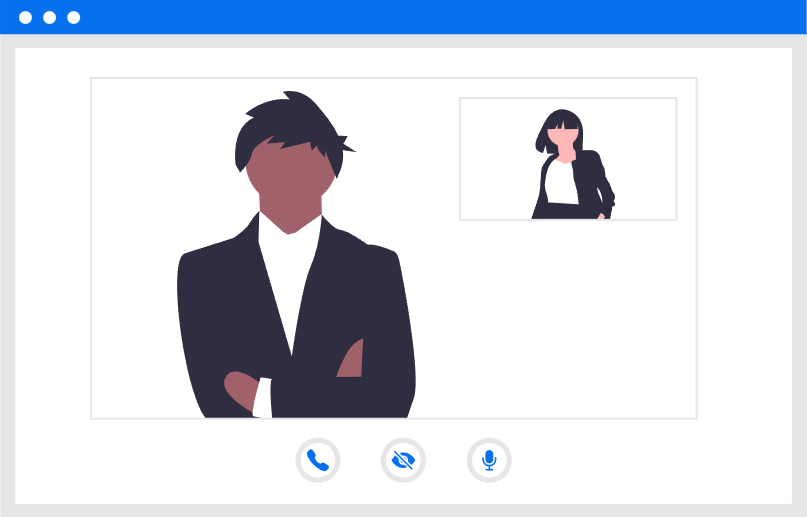Click the third white window dot
This screenshot has height=517, width=807.
click(x=74, y=17)
